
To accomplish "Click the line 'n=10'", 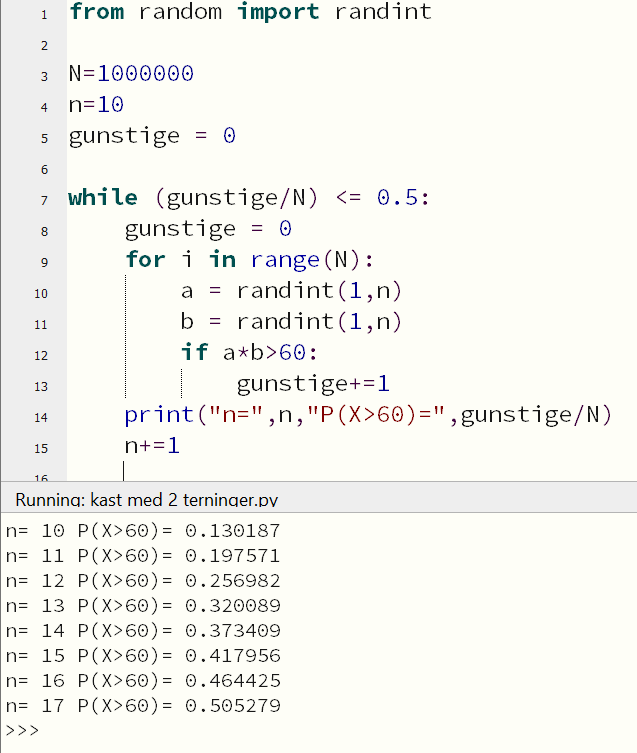I will 96,104.
